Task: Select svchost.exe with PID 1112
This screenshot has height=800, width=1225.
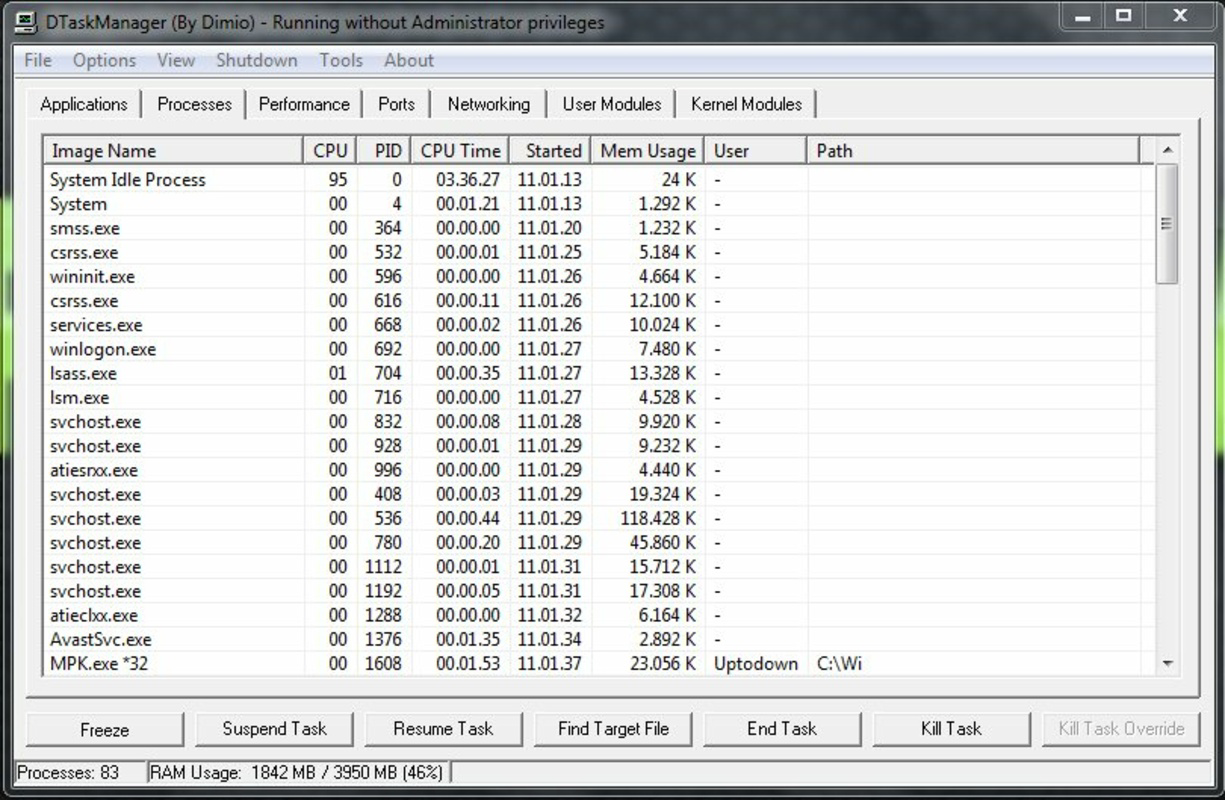Action: (x=598, y=567)
